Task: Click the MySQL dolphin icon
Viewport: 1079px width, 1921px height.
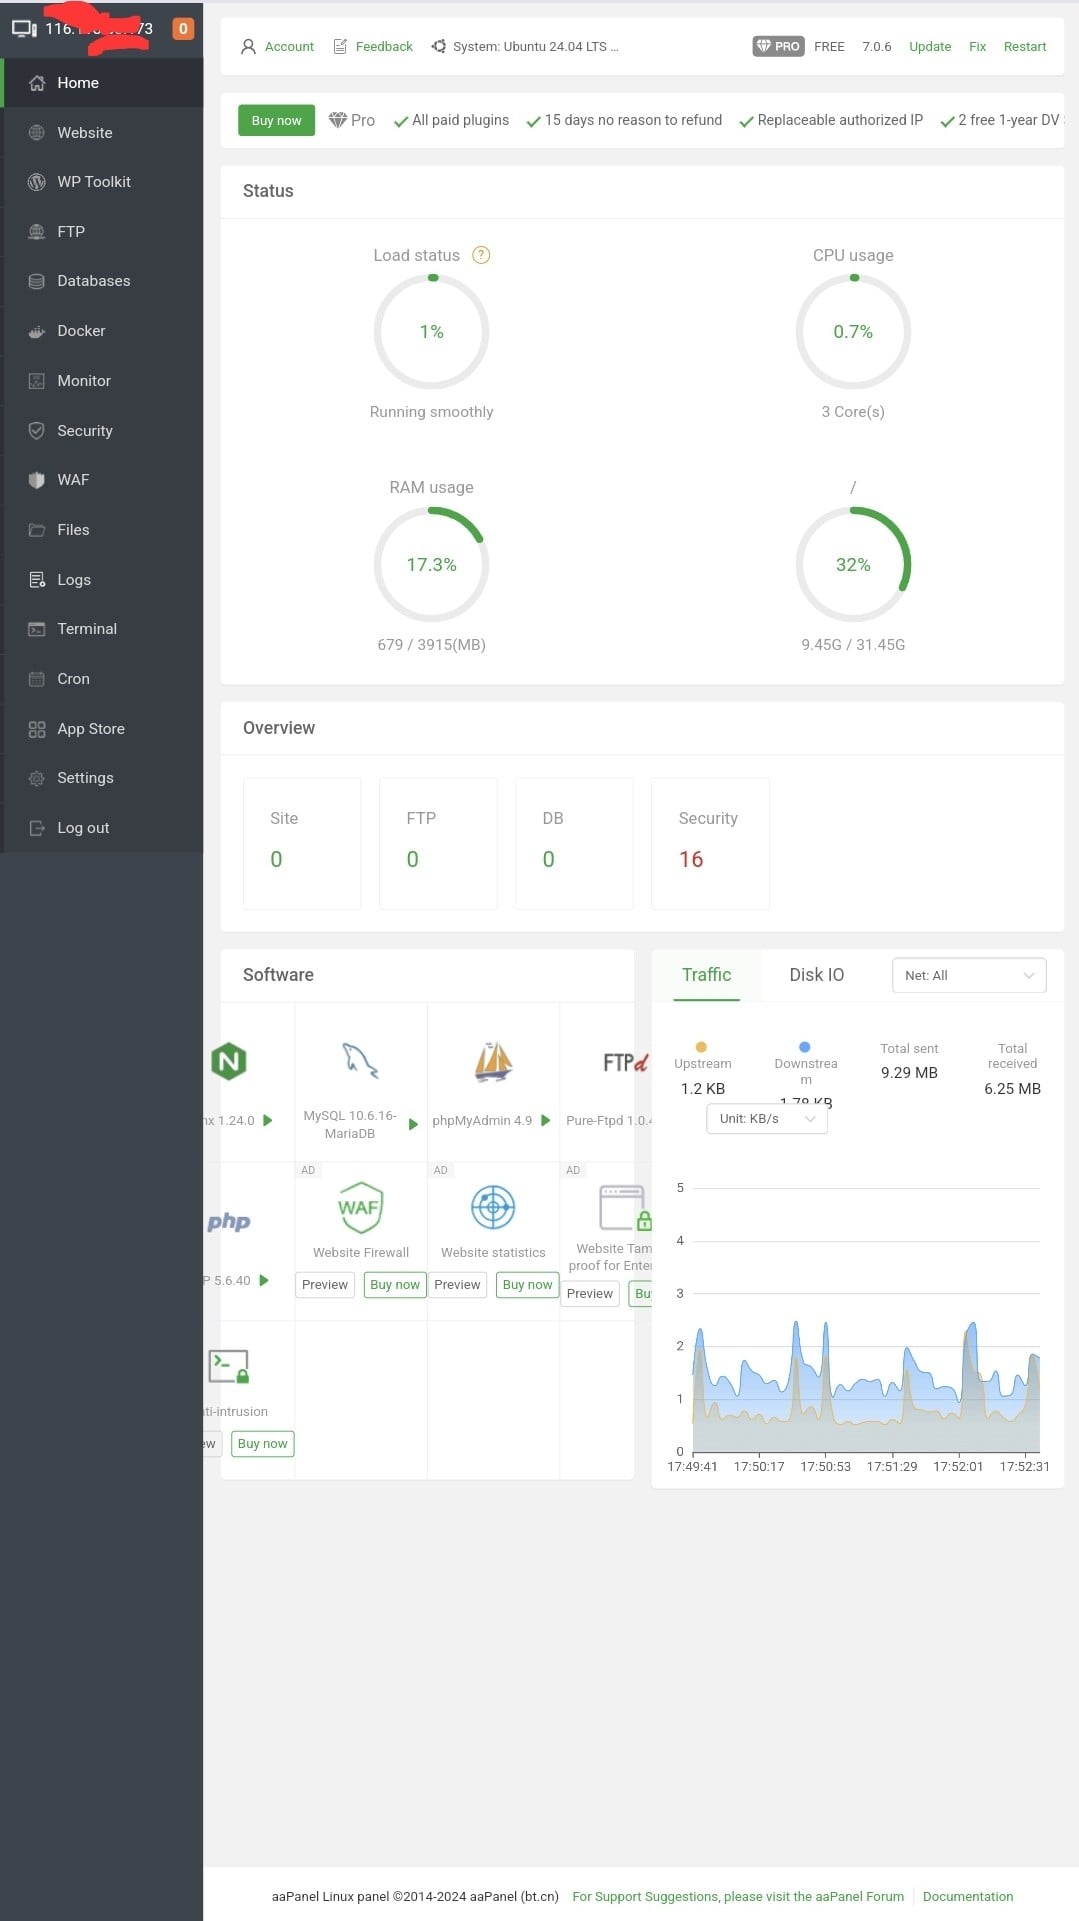Action: pos(360,1060)
